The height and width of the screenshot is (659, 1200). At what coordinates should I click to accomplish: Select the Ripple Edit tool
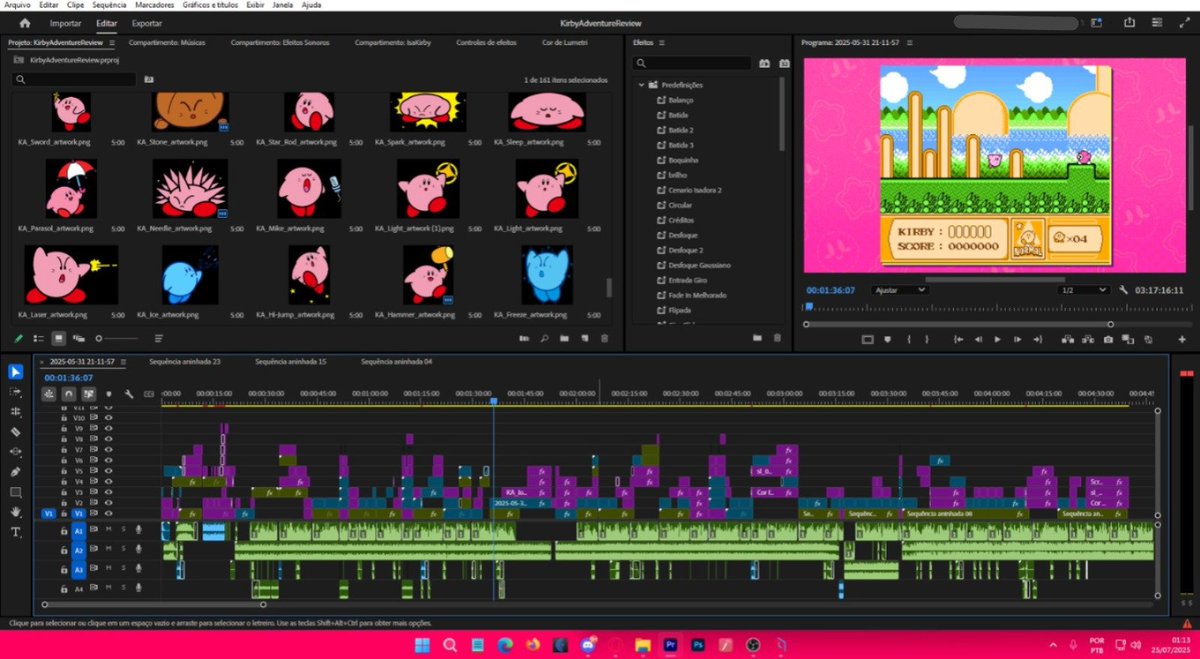point(16,411)
